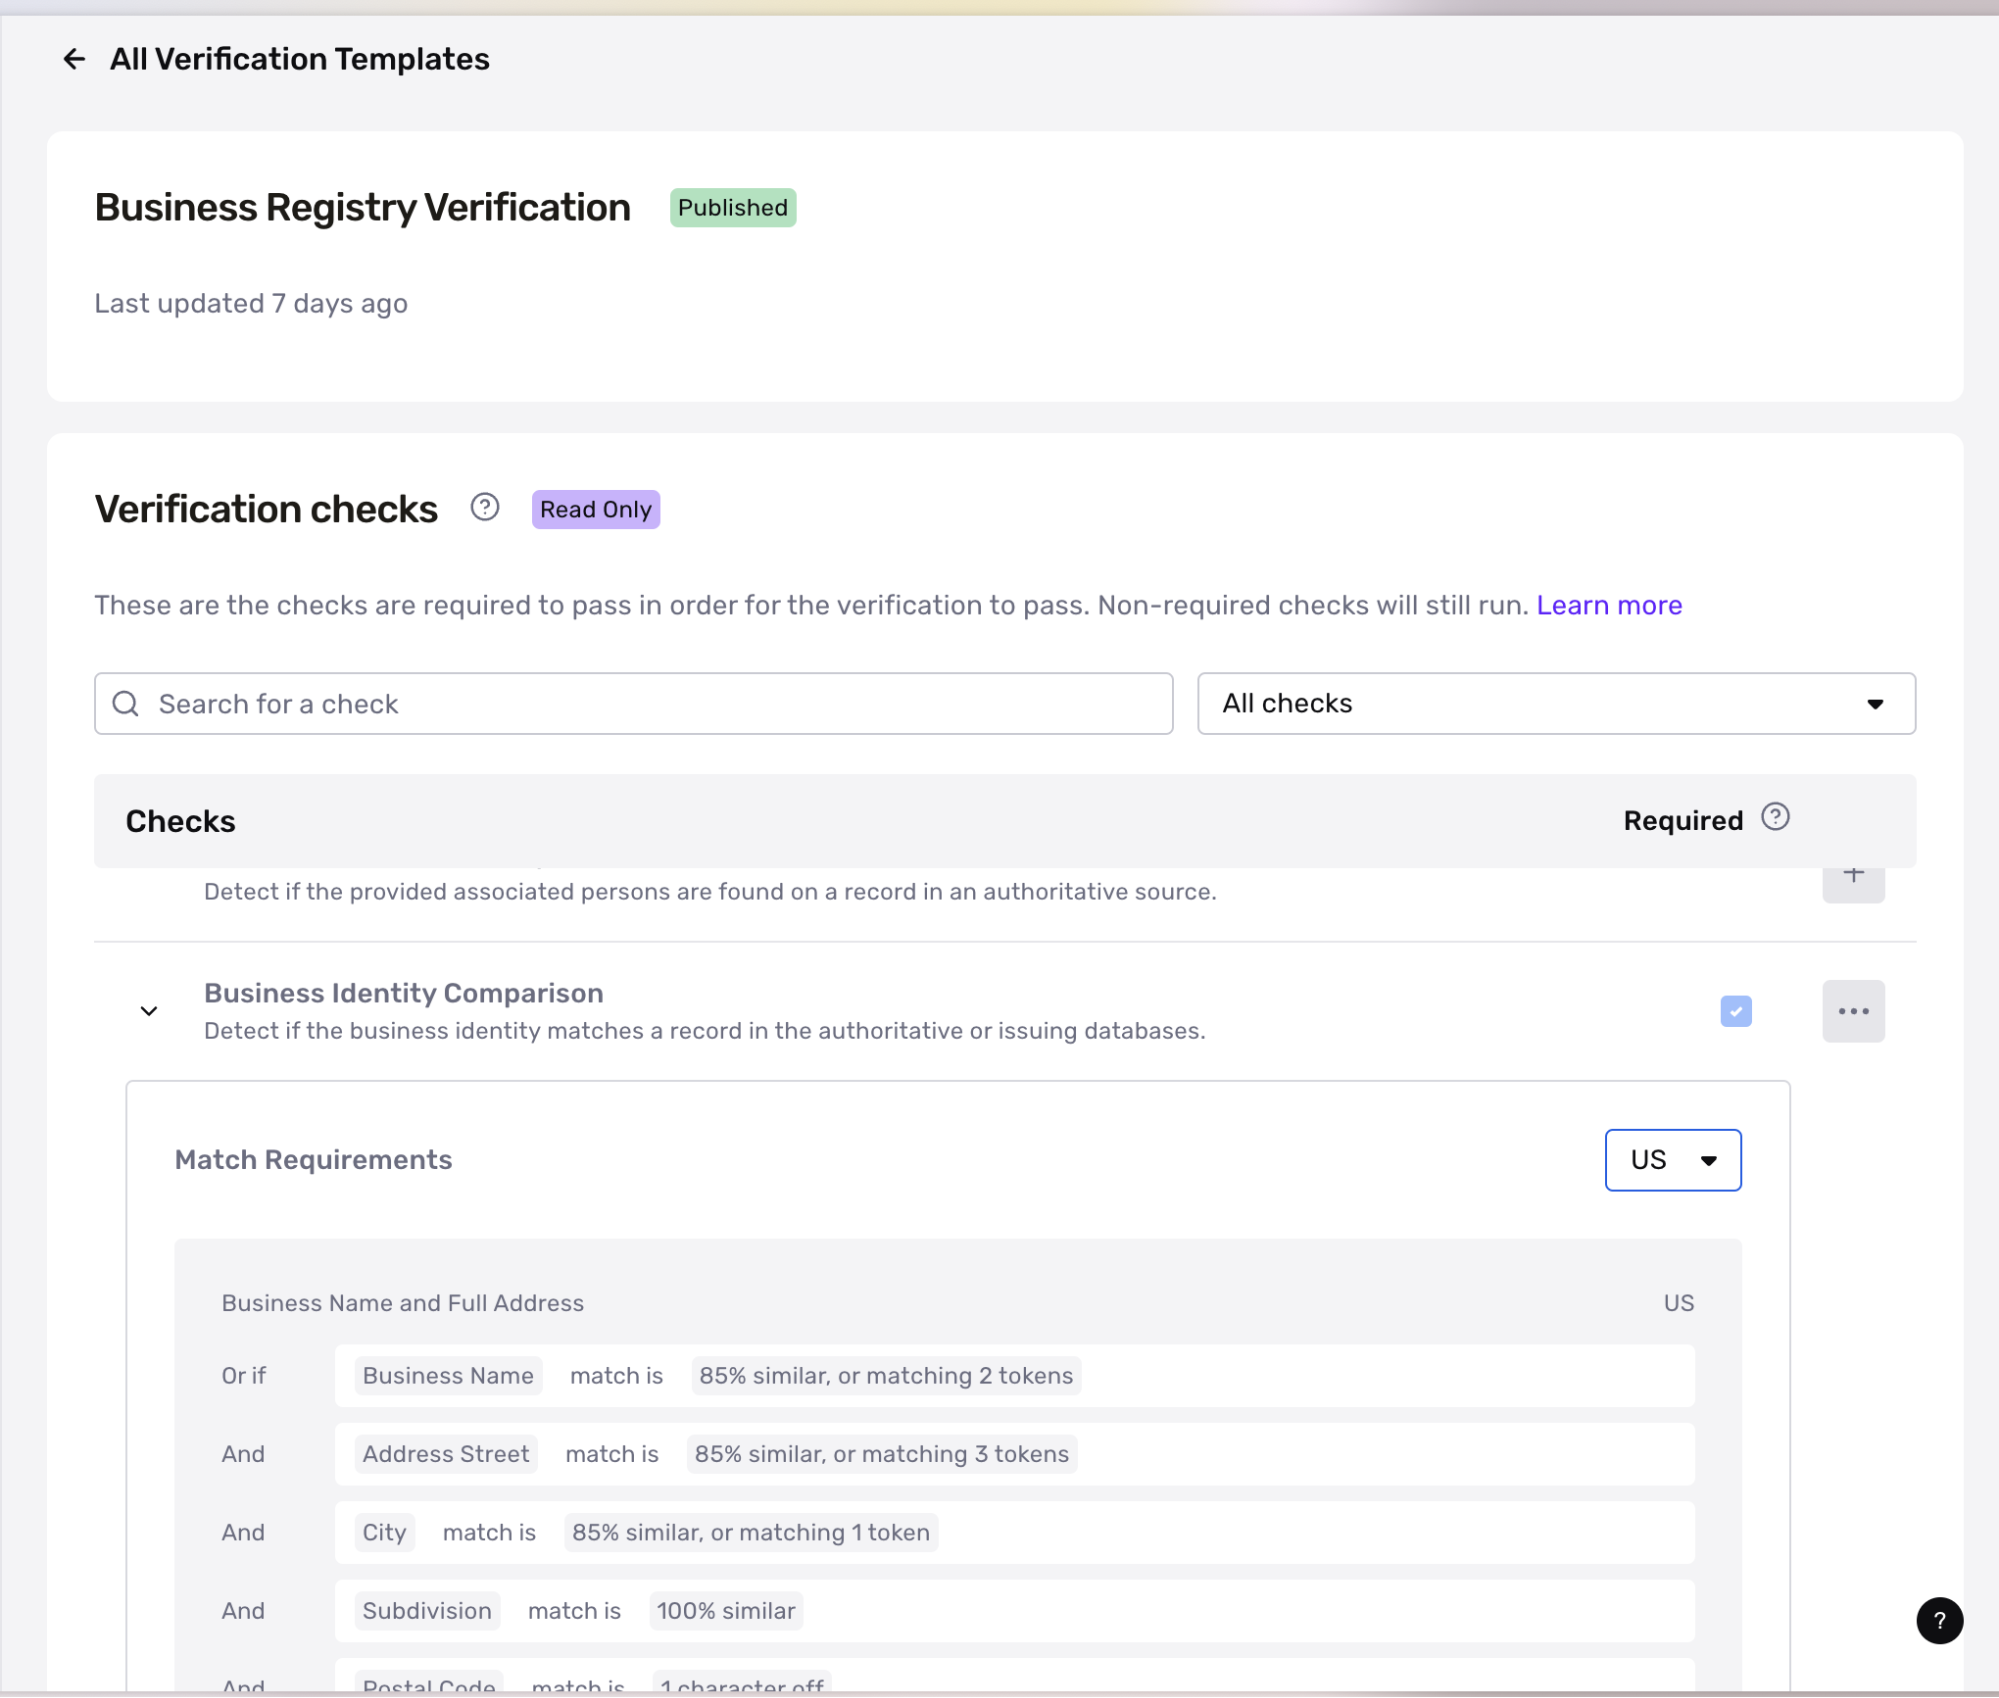Image resolution: width=1999 pixels, height=1698 pixels.
Task: Open three-dots menu for Business Identity Comparison
Action: 1853,1011
